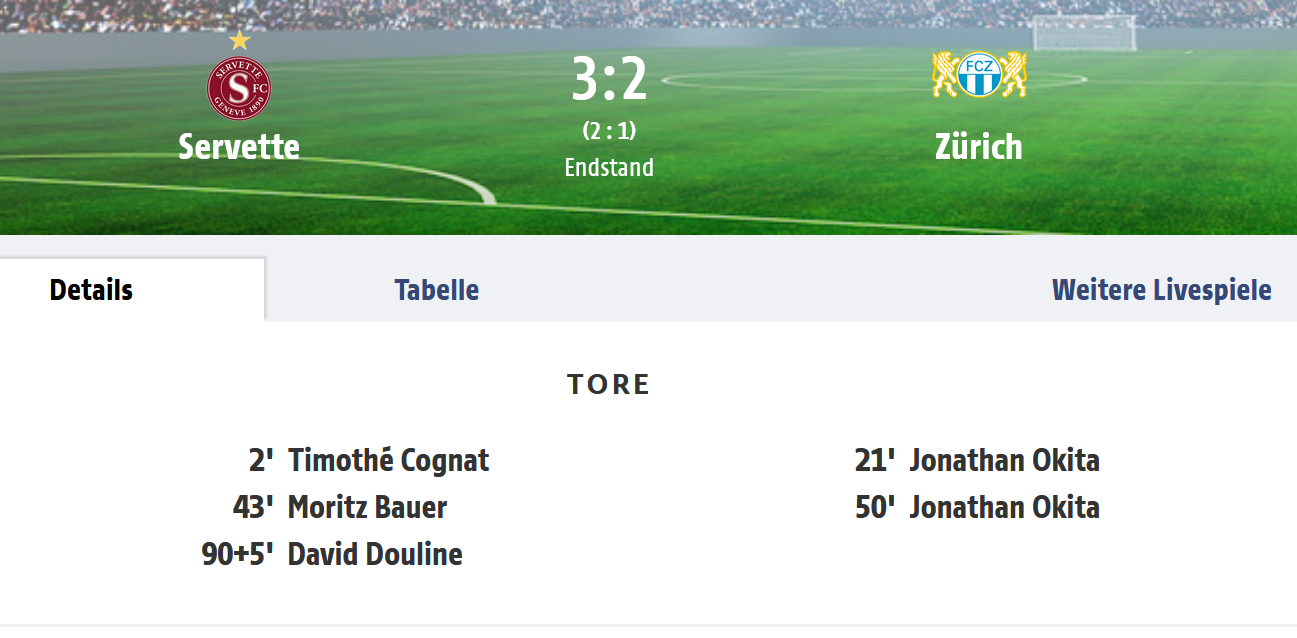Click the 2' goal minute marker

coord(261,460)
